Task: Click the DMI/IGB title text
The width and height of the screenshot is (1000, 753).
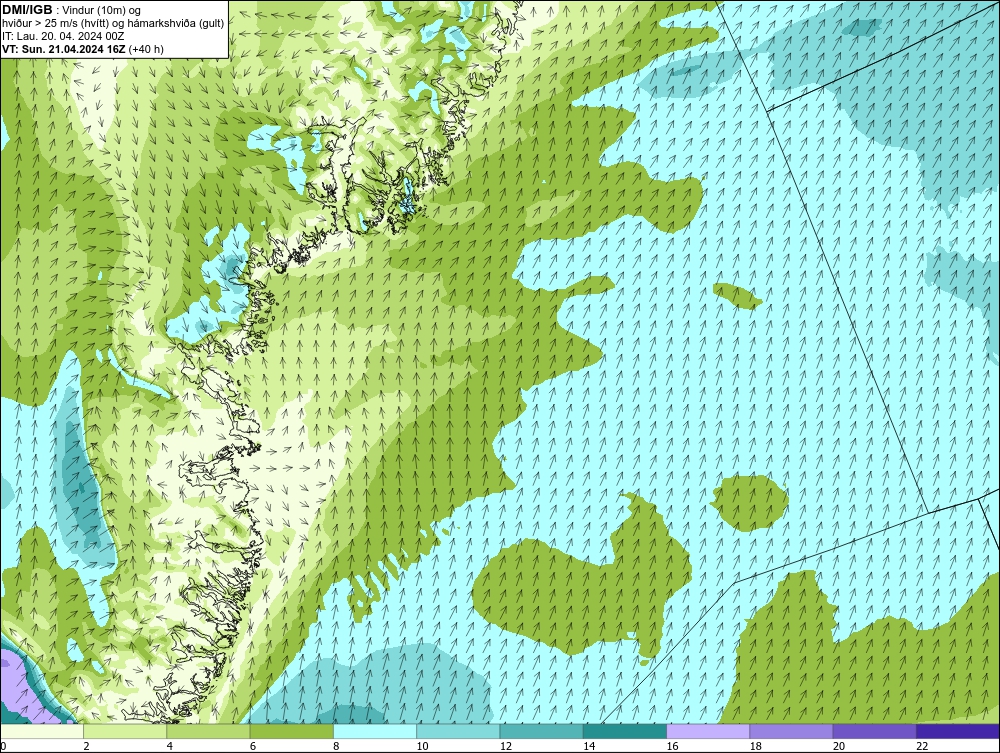Action: [x=27, y=10]
